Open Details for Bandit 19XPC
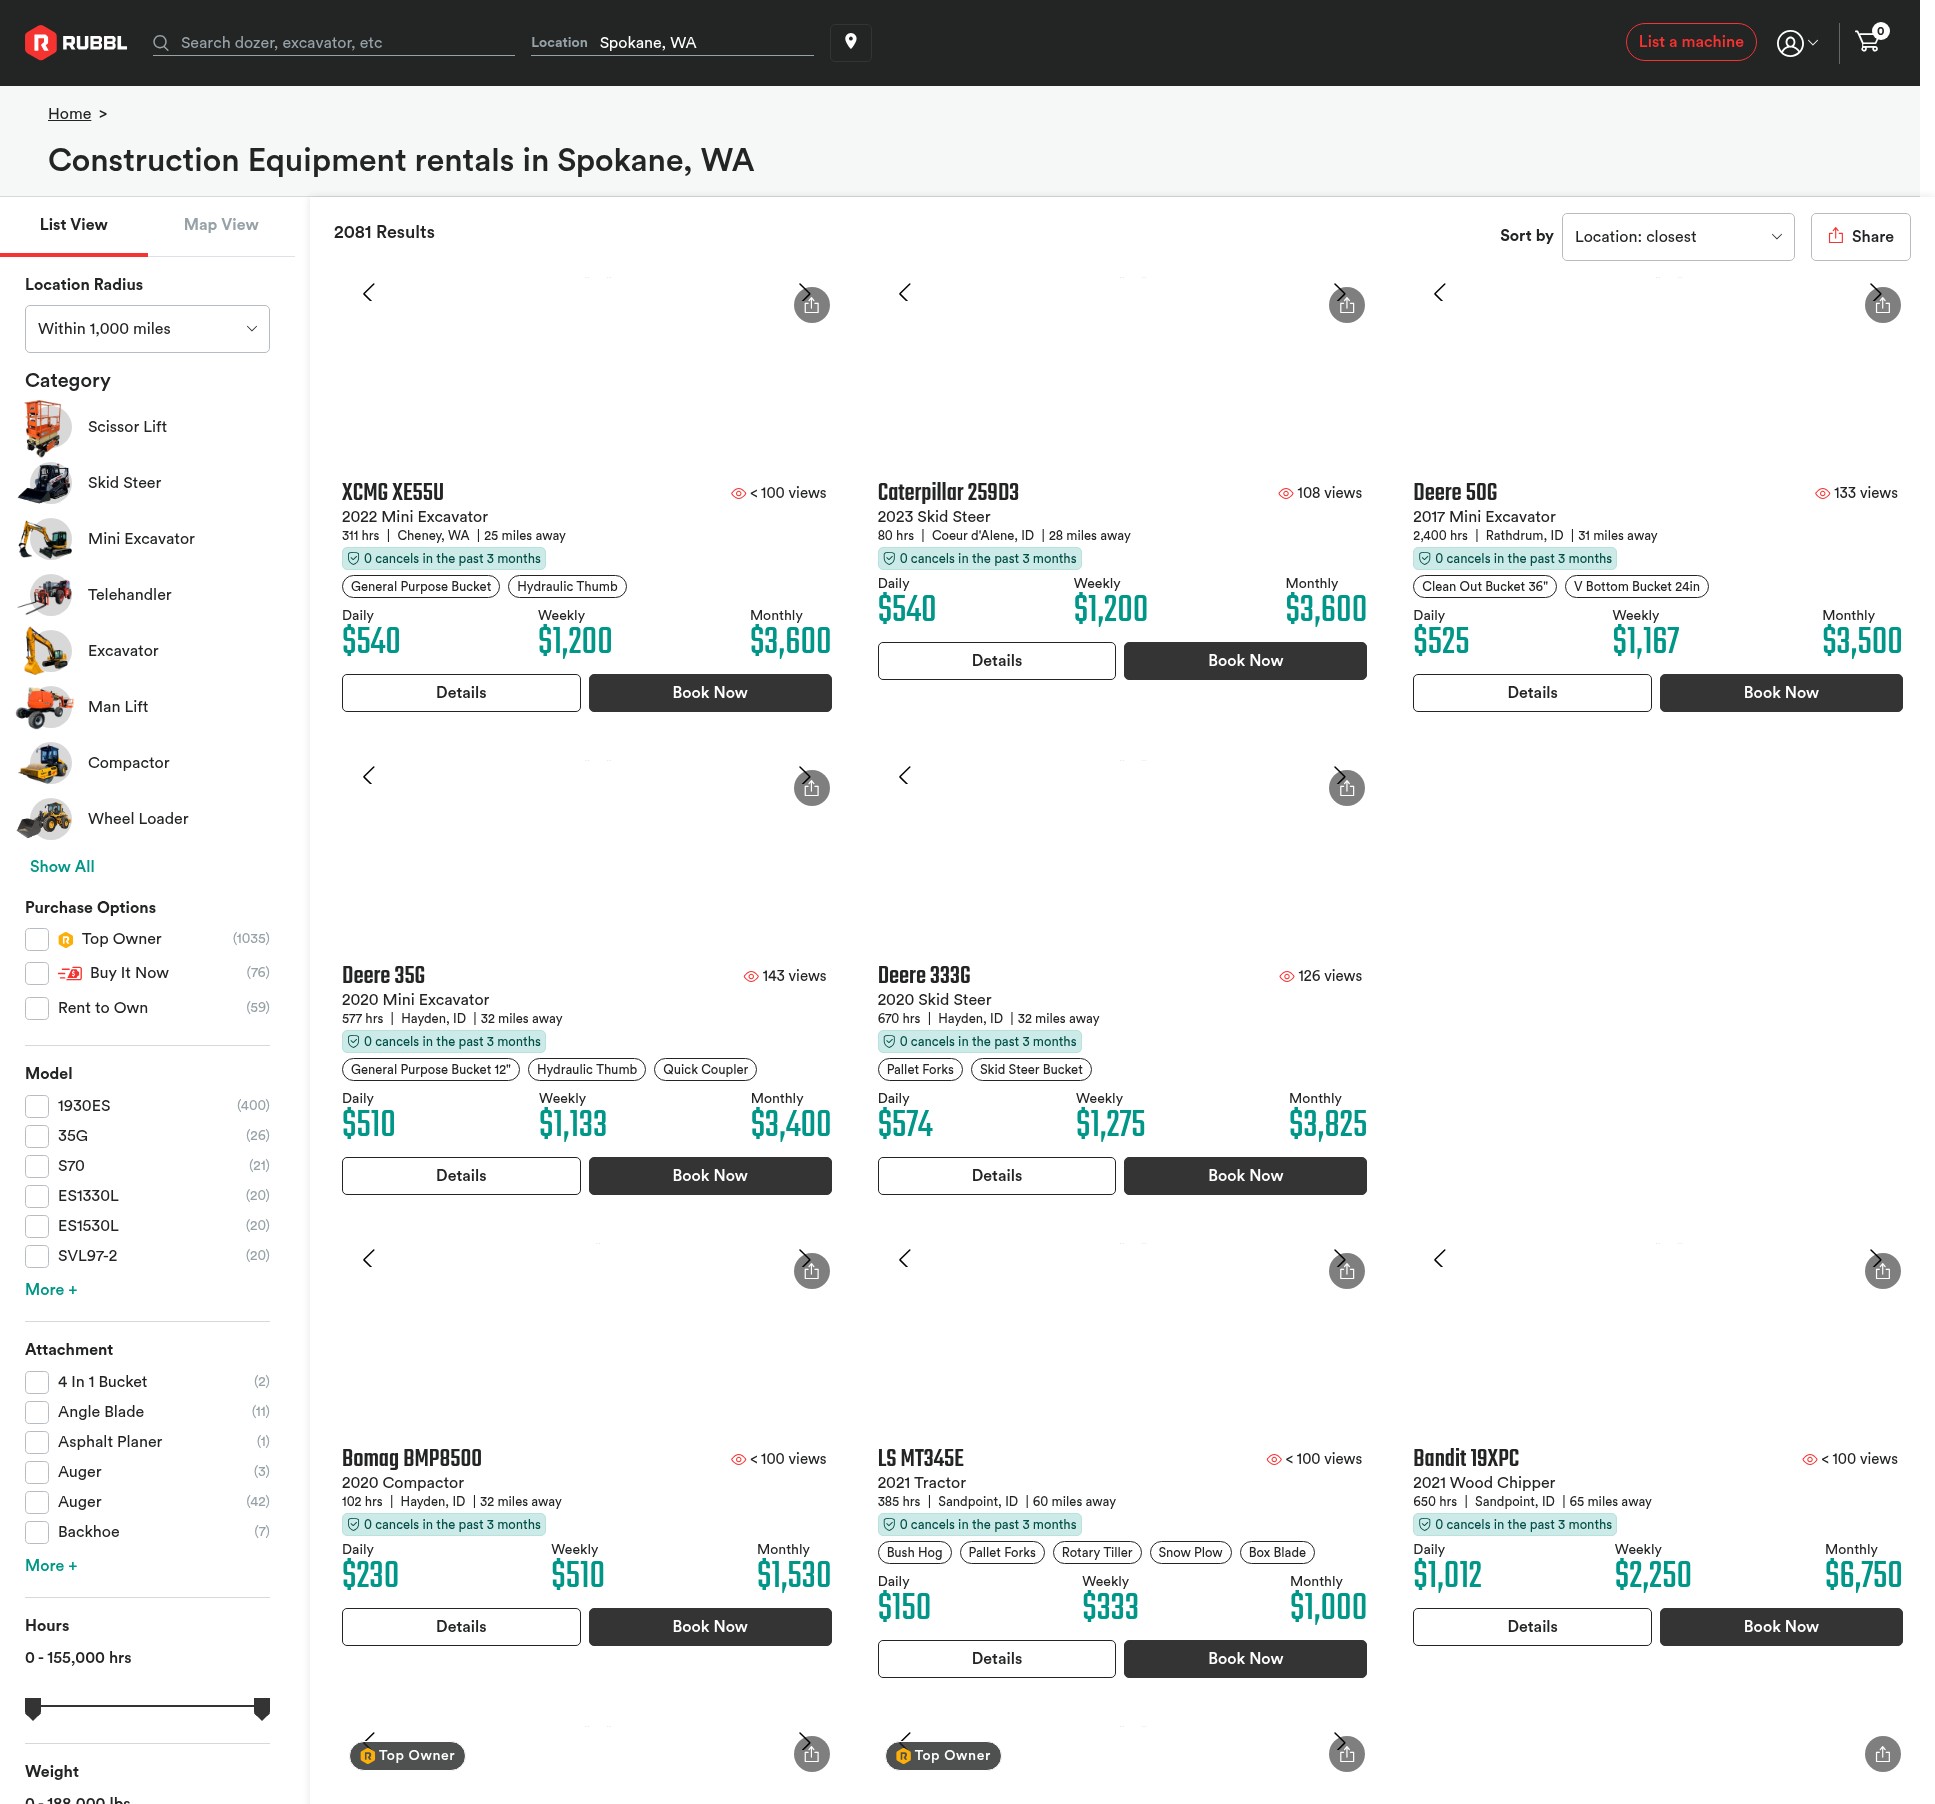1935x1804 pixels. pos(1532,1627)
